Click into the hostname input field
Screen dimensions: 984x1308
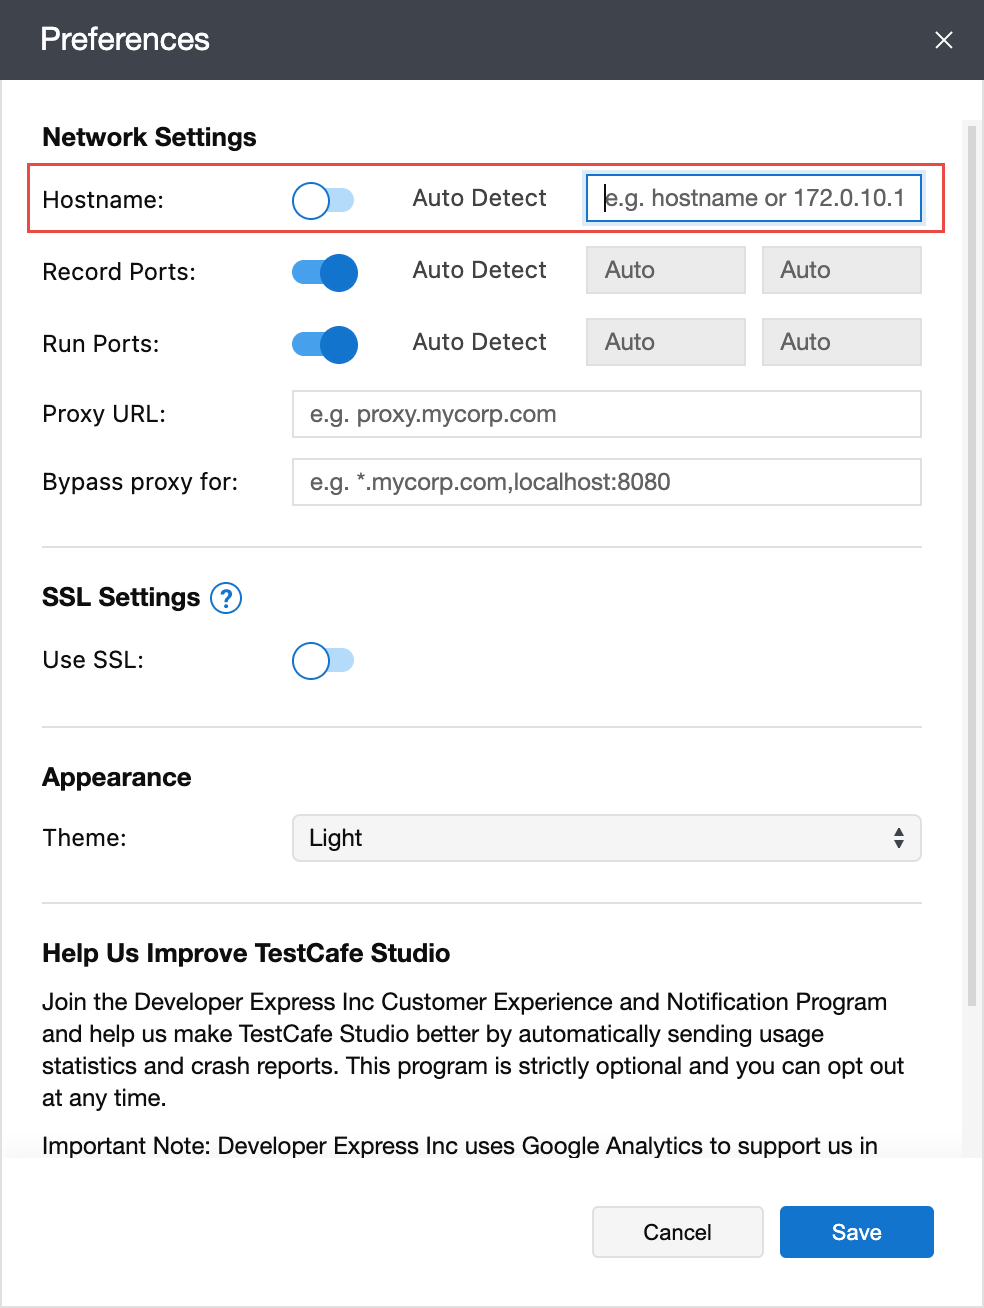tap(753, 198)
